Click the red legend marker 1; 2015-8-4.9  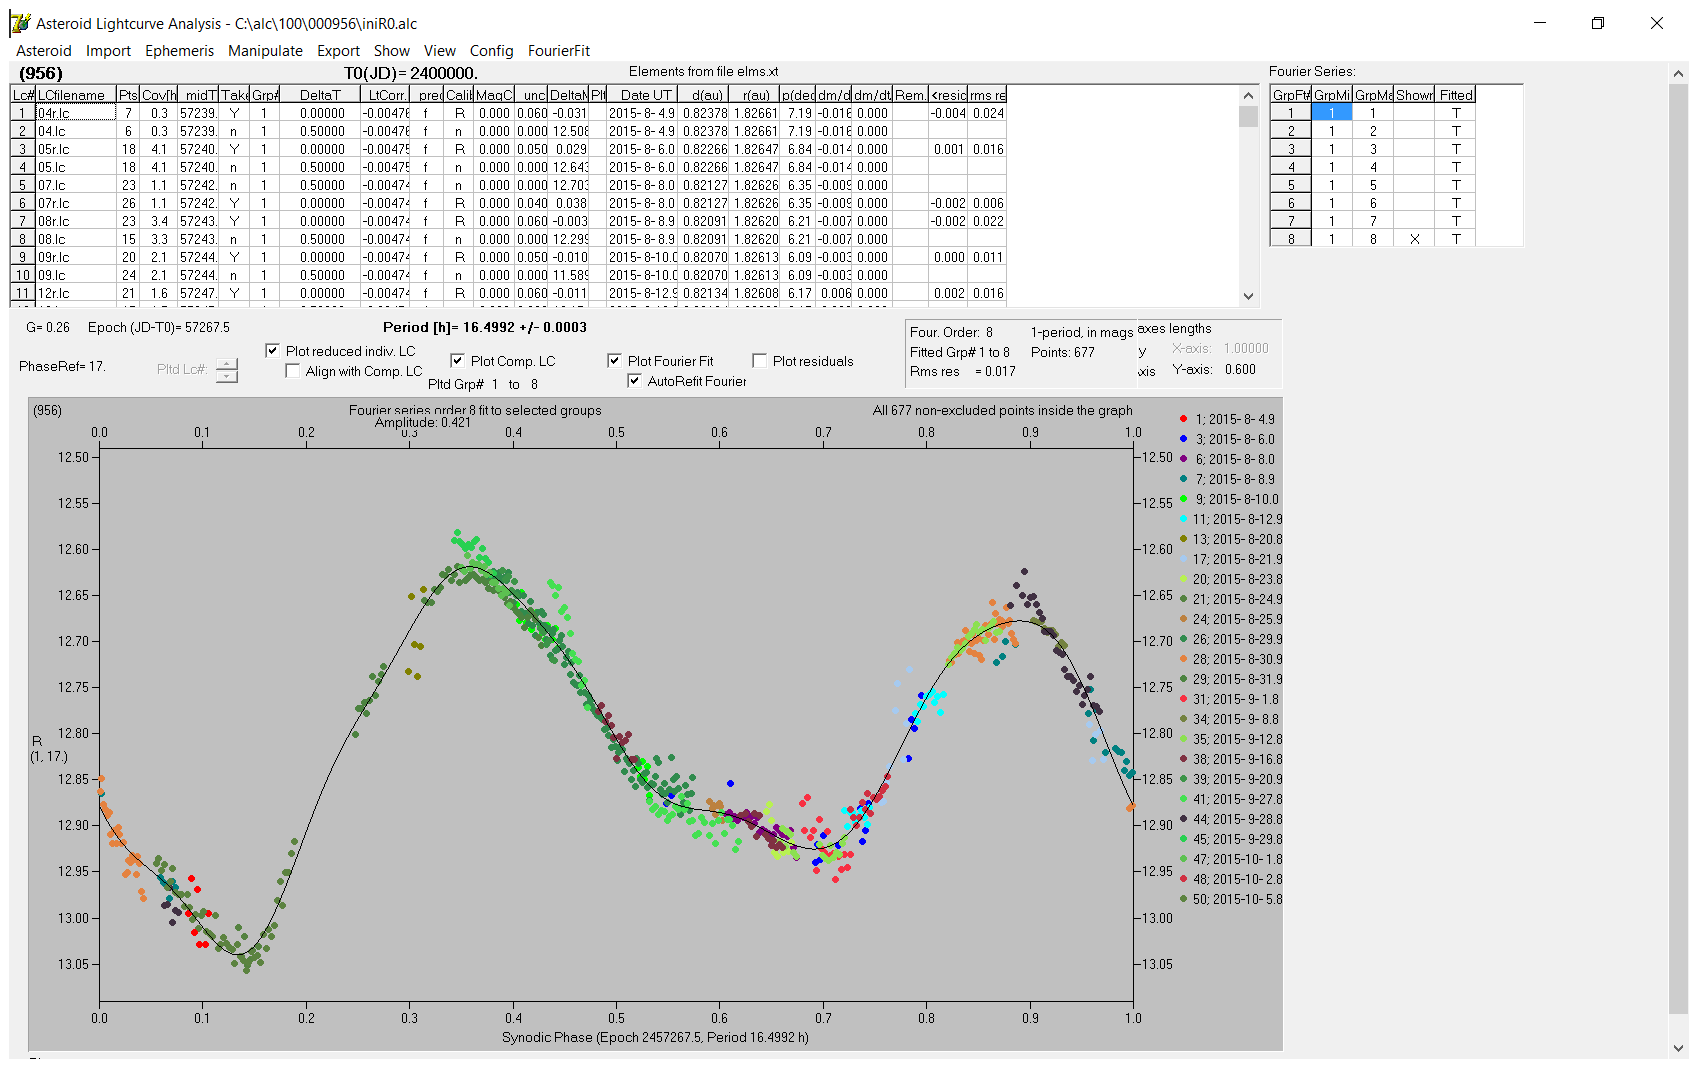click(1183, 419)
